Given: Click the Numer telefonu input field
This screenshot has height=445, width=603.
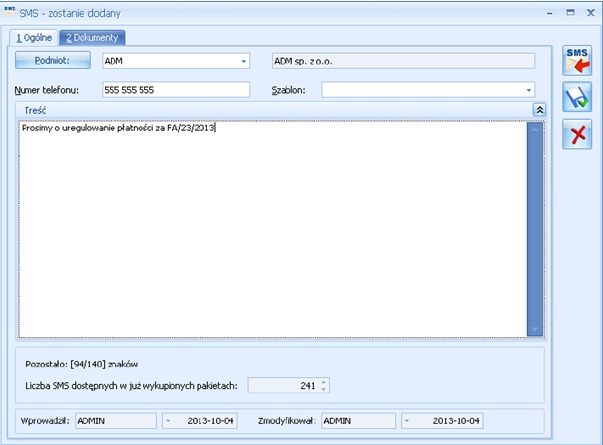Looking at the screenshot, I should tap(176, 90).
